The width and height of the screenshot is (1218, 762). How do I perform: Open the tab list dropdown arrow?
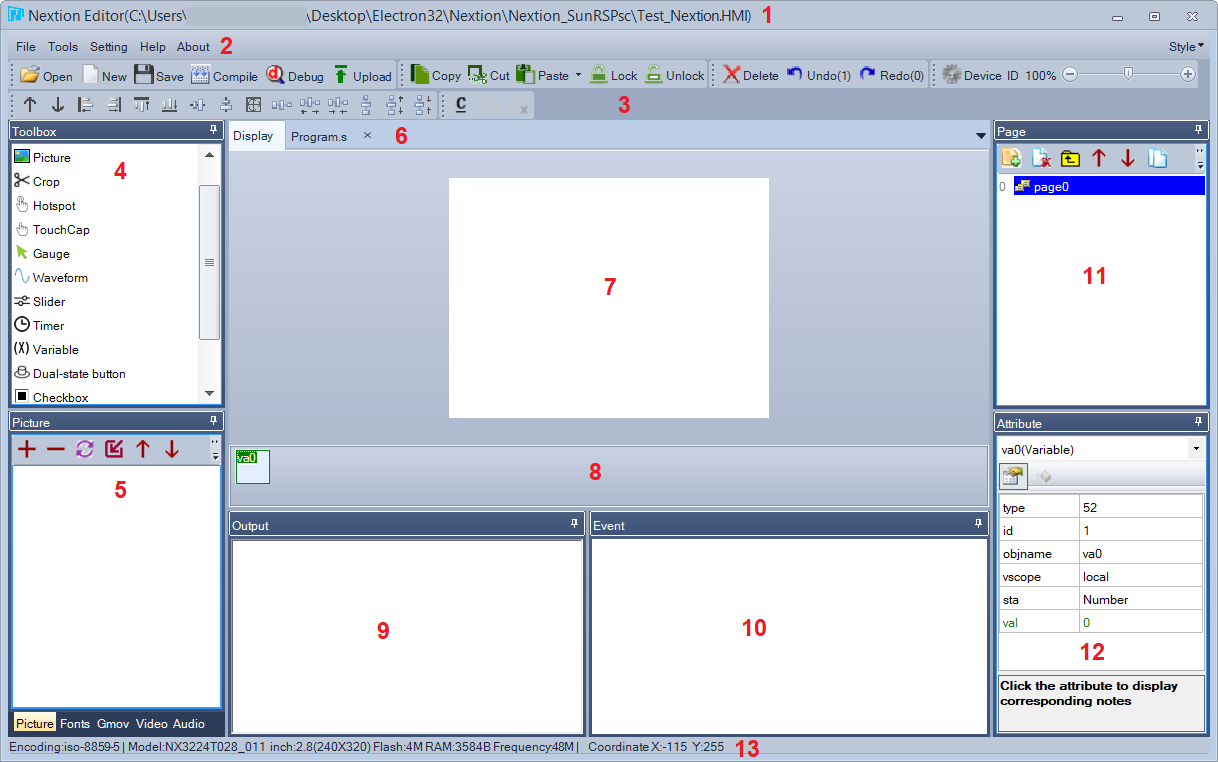[981, 136]
